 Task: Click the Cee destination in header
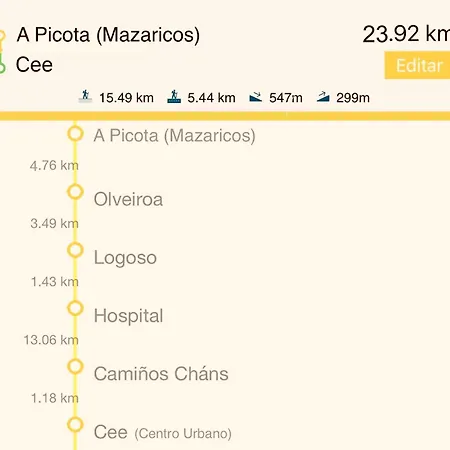coord(34,65)
